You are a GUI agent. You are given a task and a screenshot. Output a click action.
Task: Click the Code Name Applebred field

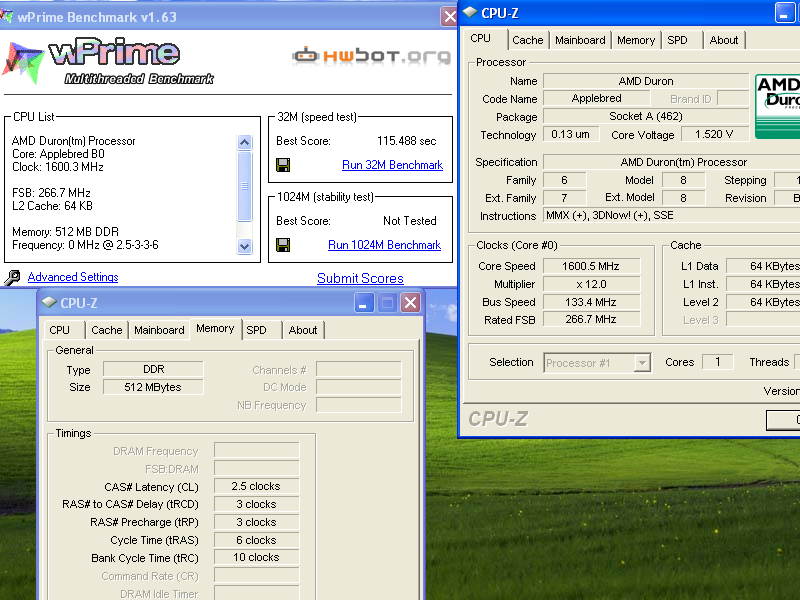(596, 98)
